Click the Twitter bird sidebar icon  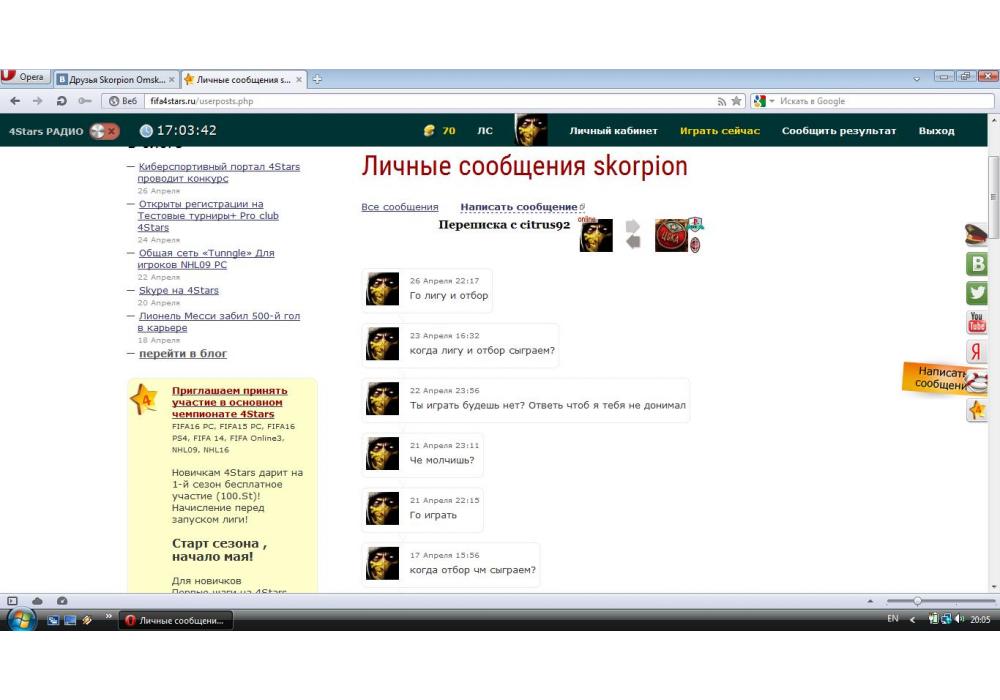click(976, 293)
